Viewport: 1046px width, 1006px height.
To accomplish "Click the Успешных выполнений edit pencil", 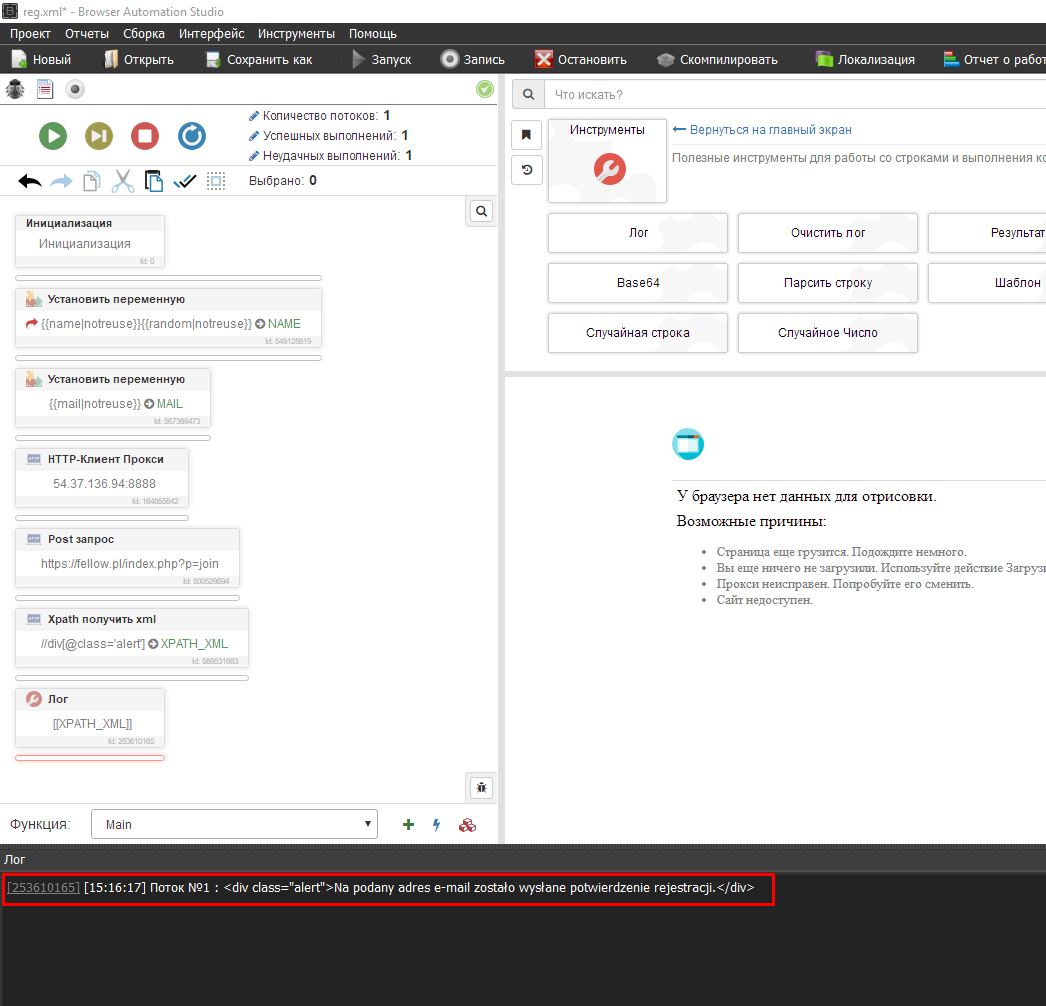I will pyautogui.click(x=253, y=136).
